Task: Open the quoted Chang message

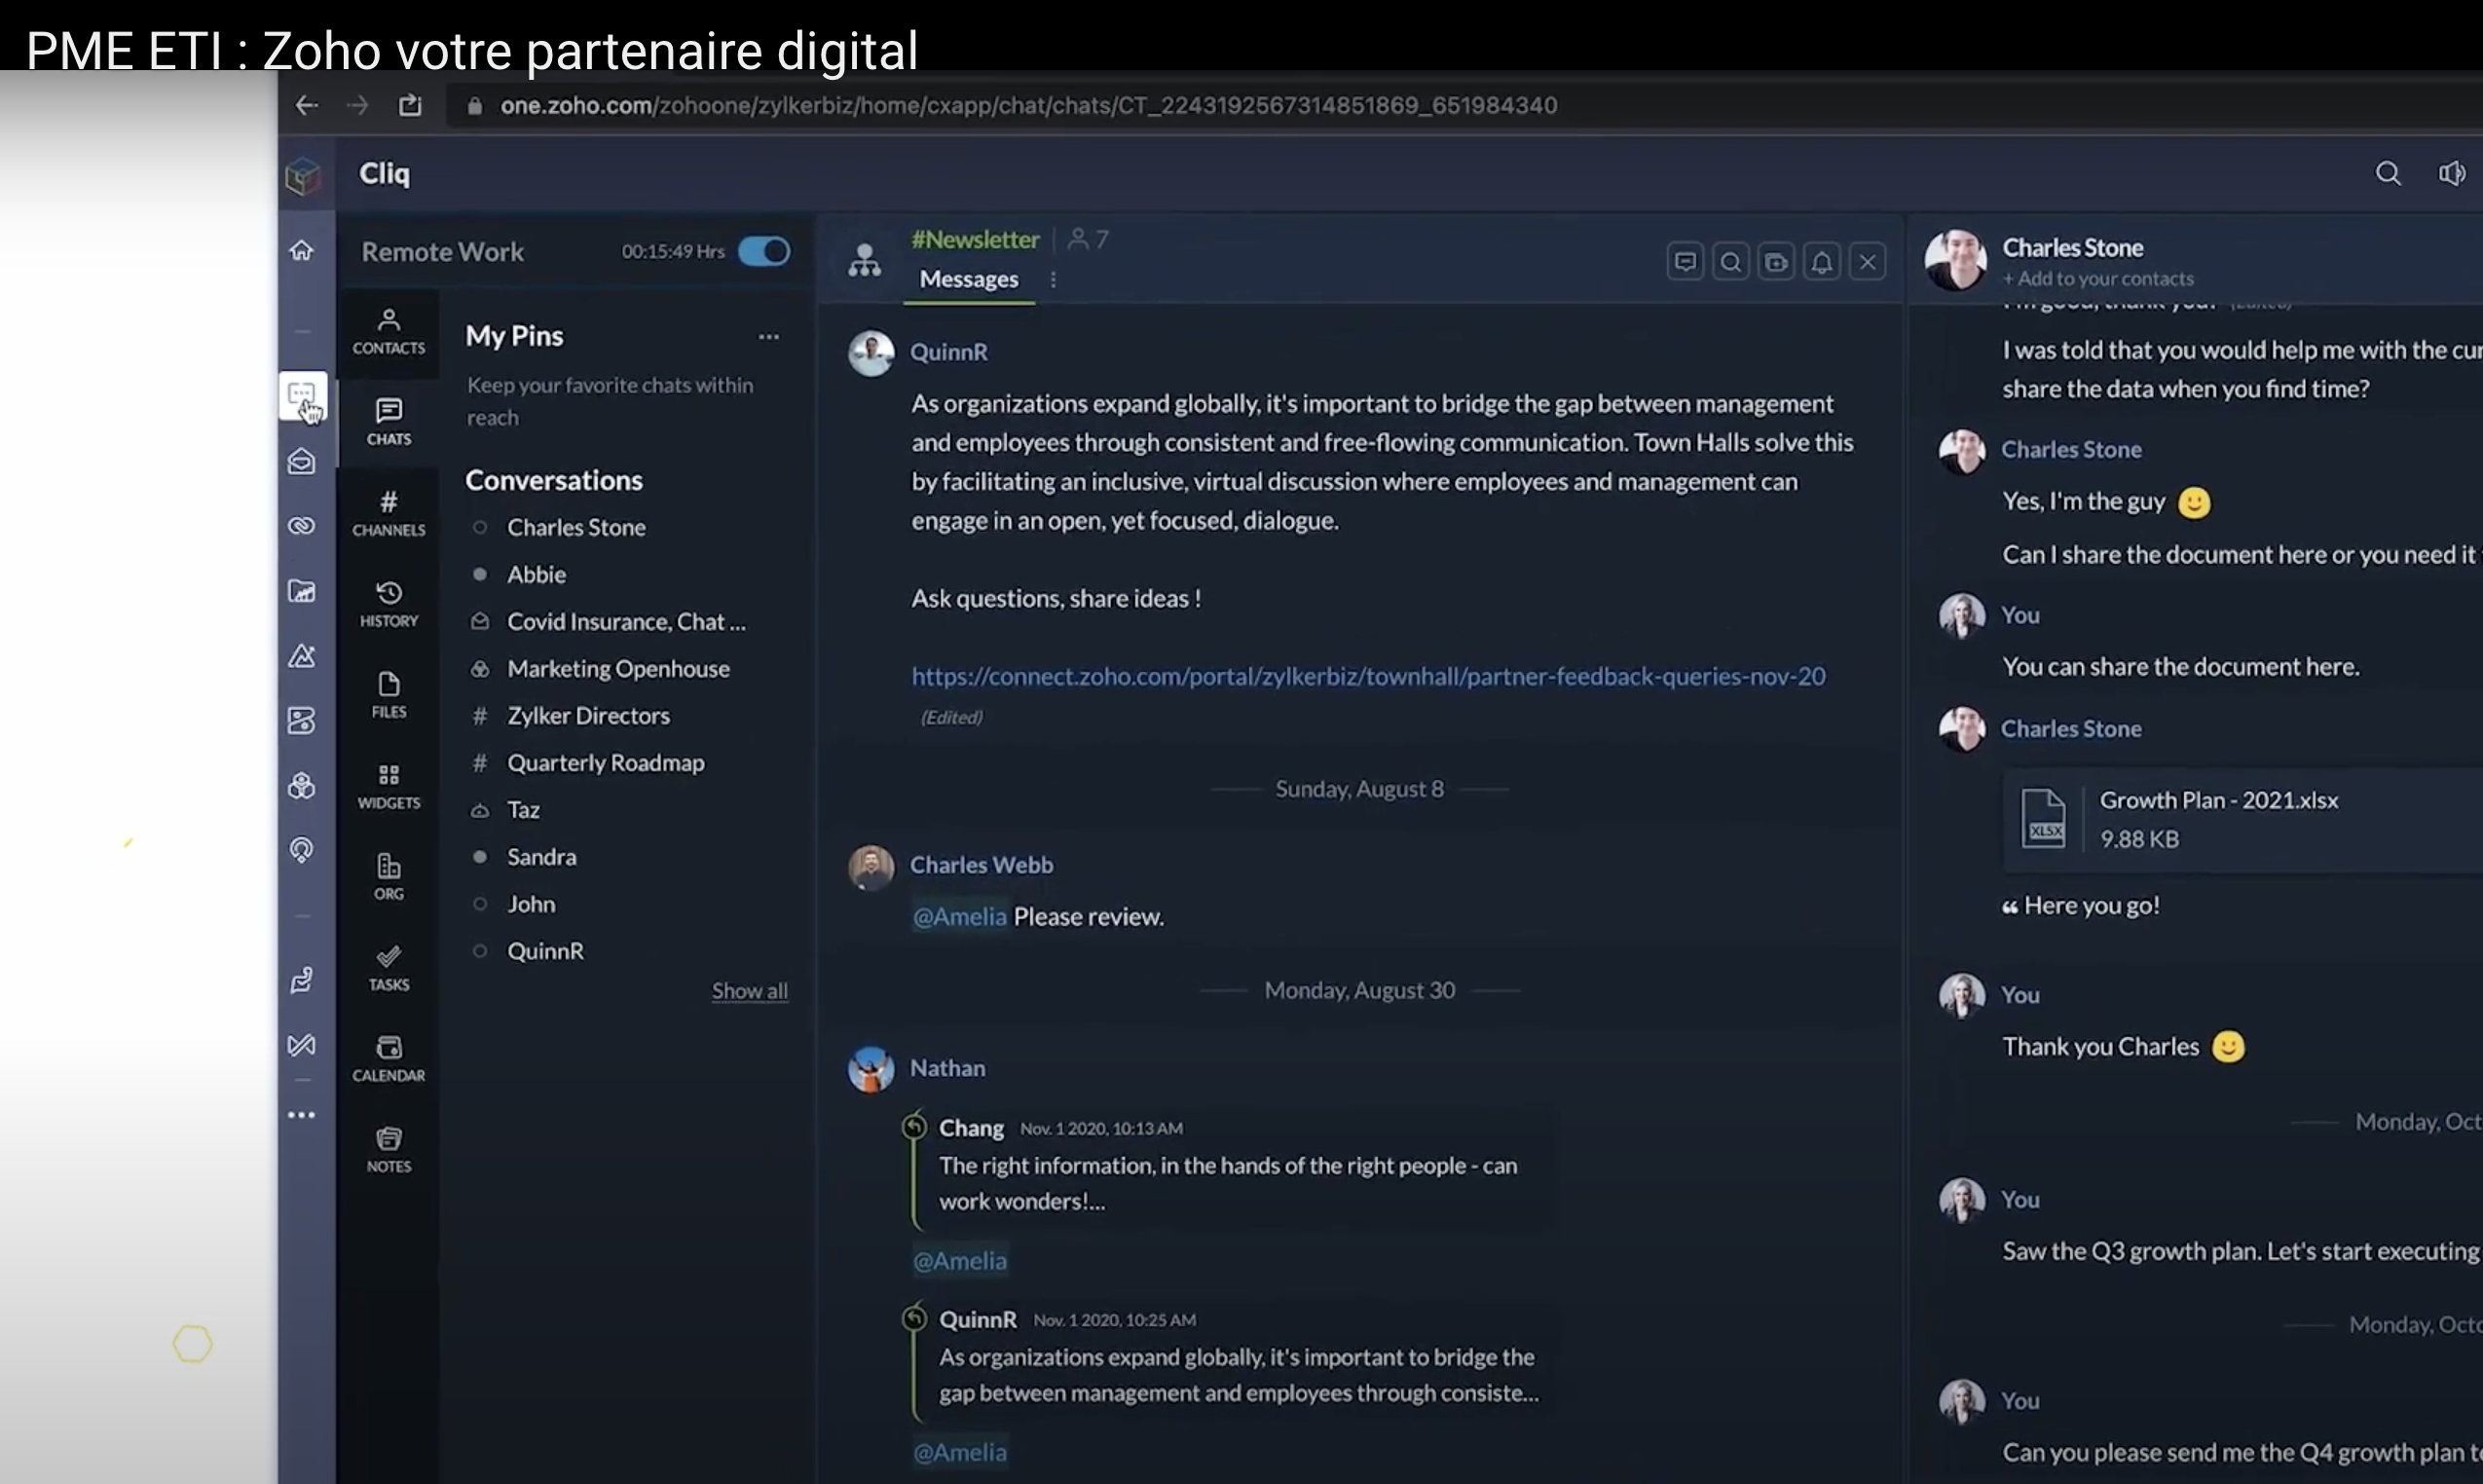Action: (x=1230, y=1165)
